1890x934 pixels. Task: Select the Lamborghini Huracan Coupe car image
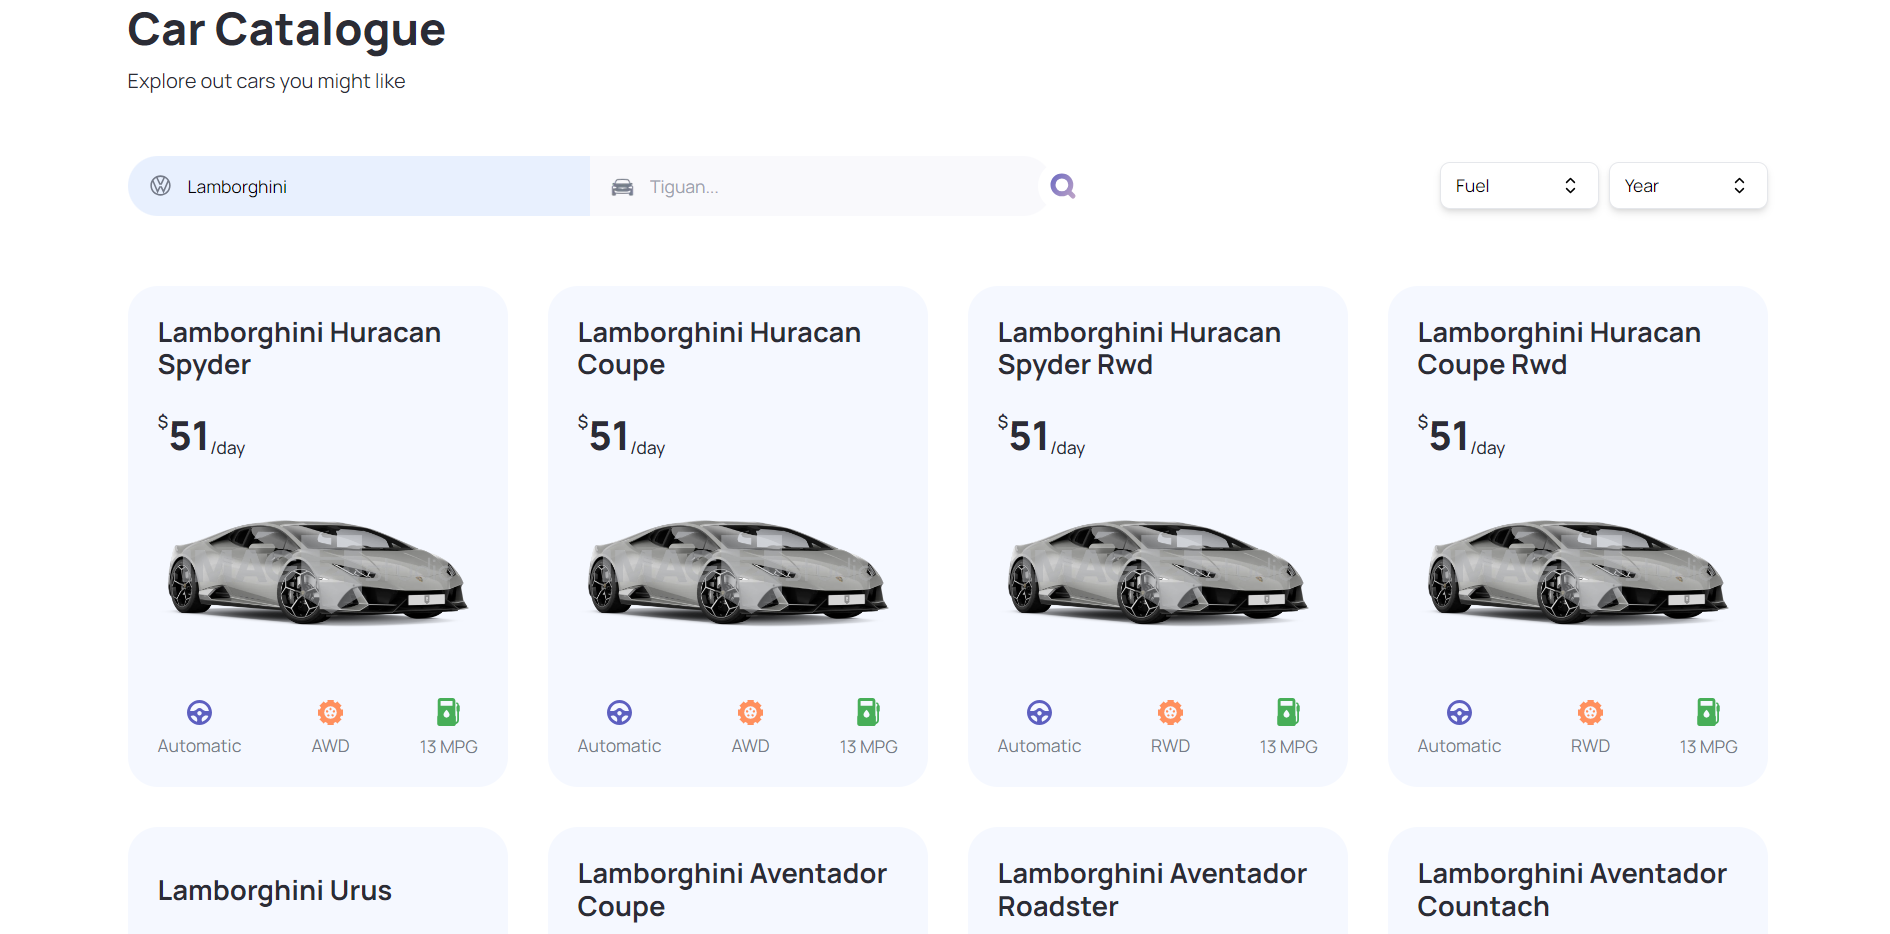(x=737, y=572)
